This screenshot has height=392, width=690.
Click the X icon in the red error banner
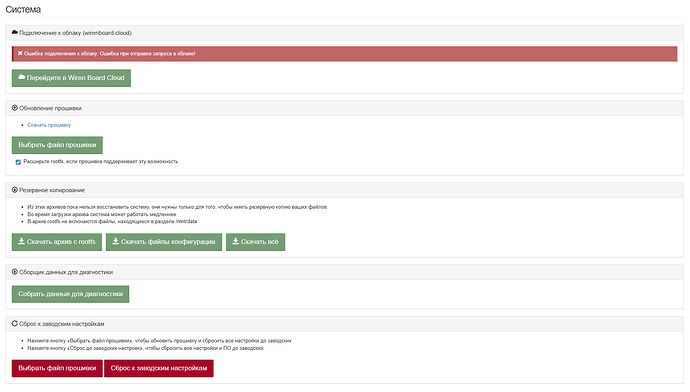(20, 53)
